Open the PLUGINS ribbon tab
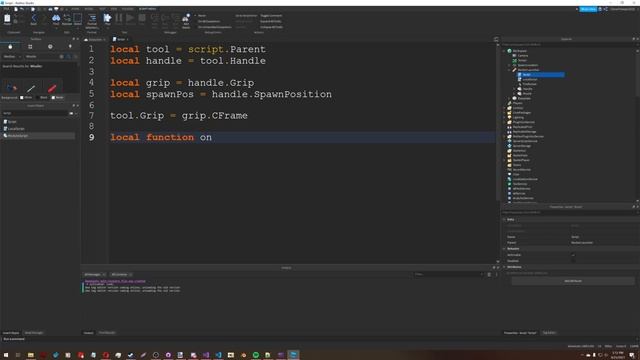Viewport: 640px width, 360px height. pyautogui.click(x=127, y=9)
